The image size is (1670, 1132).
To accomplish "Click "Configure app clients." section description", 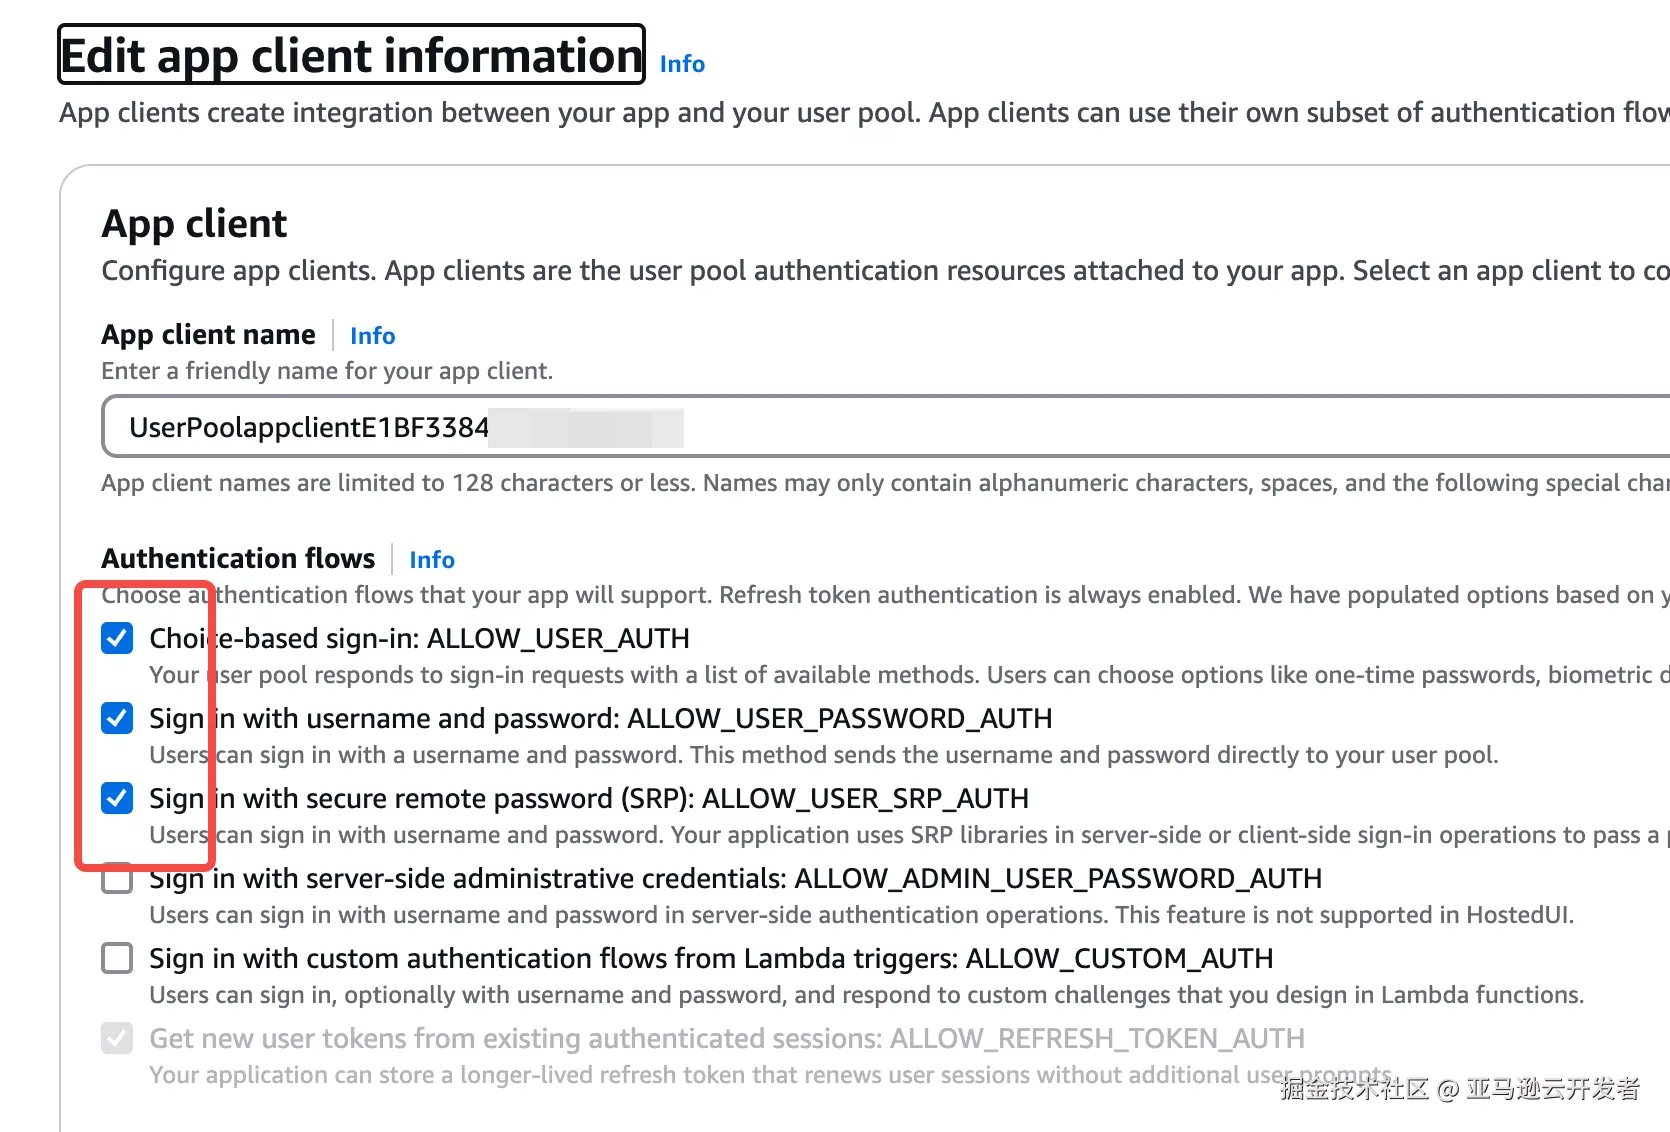I will point(886,271).
